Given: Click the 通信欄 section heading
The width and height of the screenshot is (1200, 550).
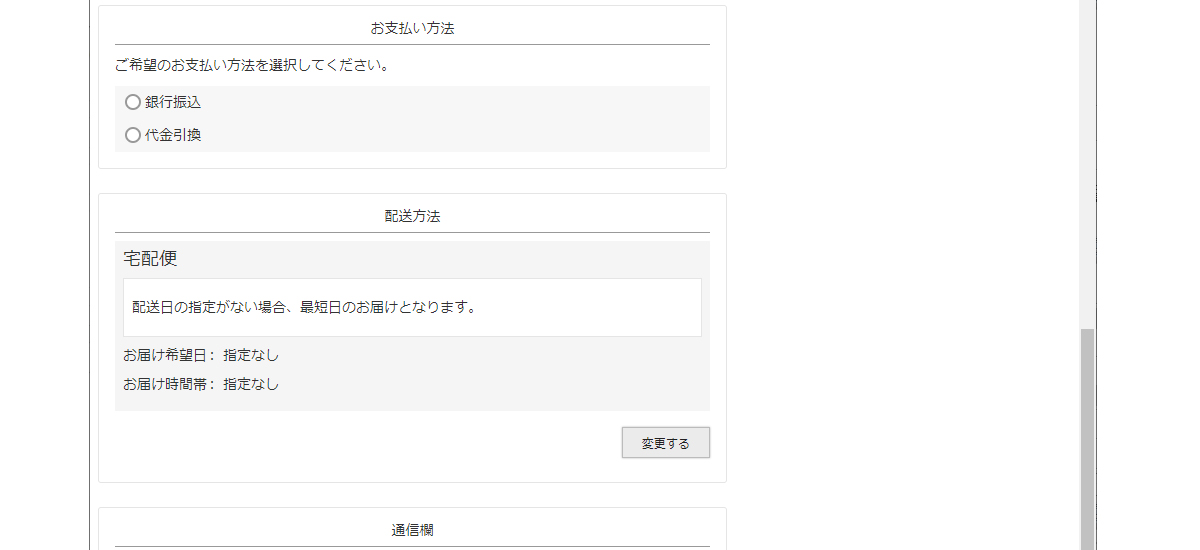Looking at the screenshot, I should [x=412, y=530].
